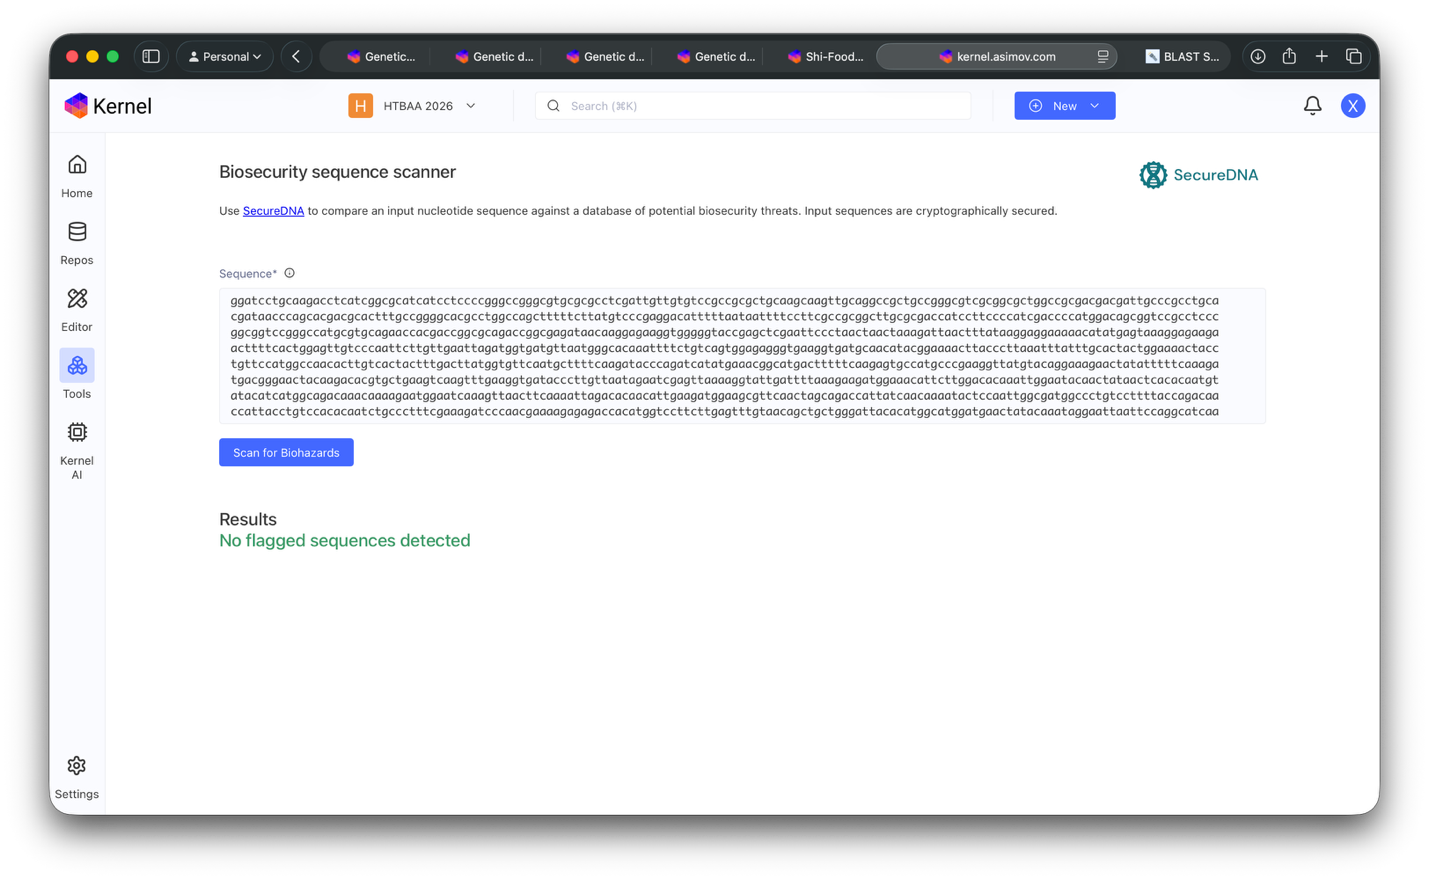Show info tooltip next to Sequence label
Screen dimensions: 1429x880
[x=290, y=273]
